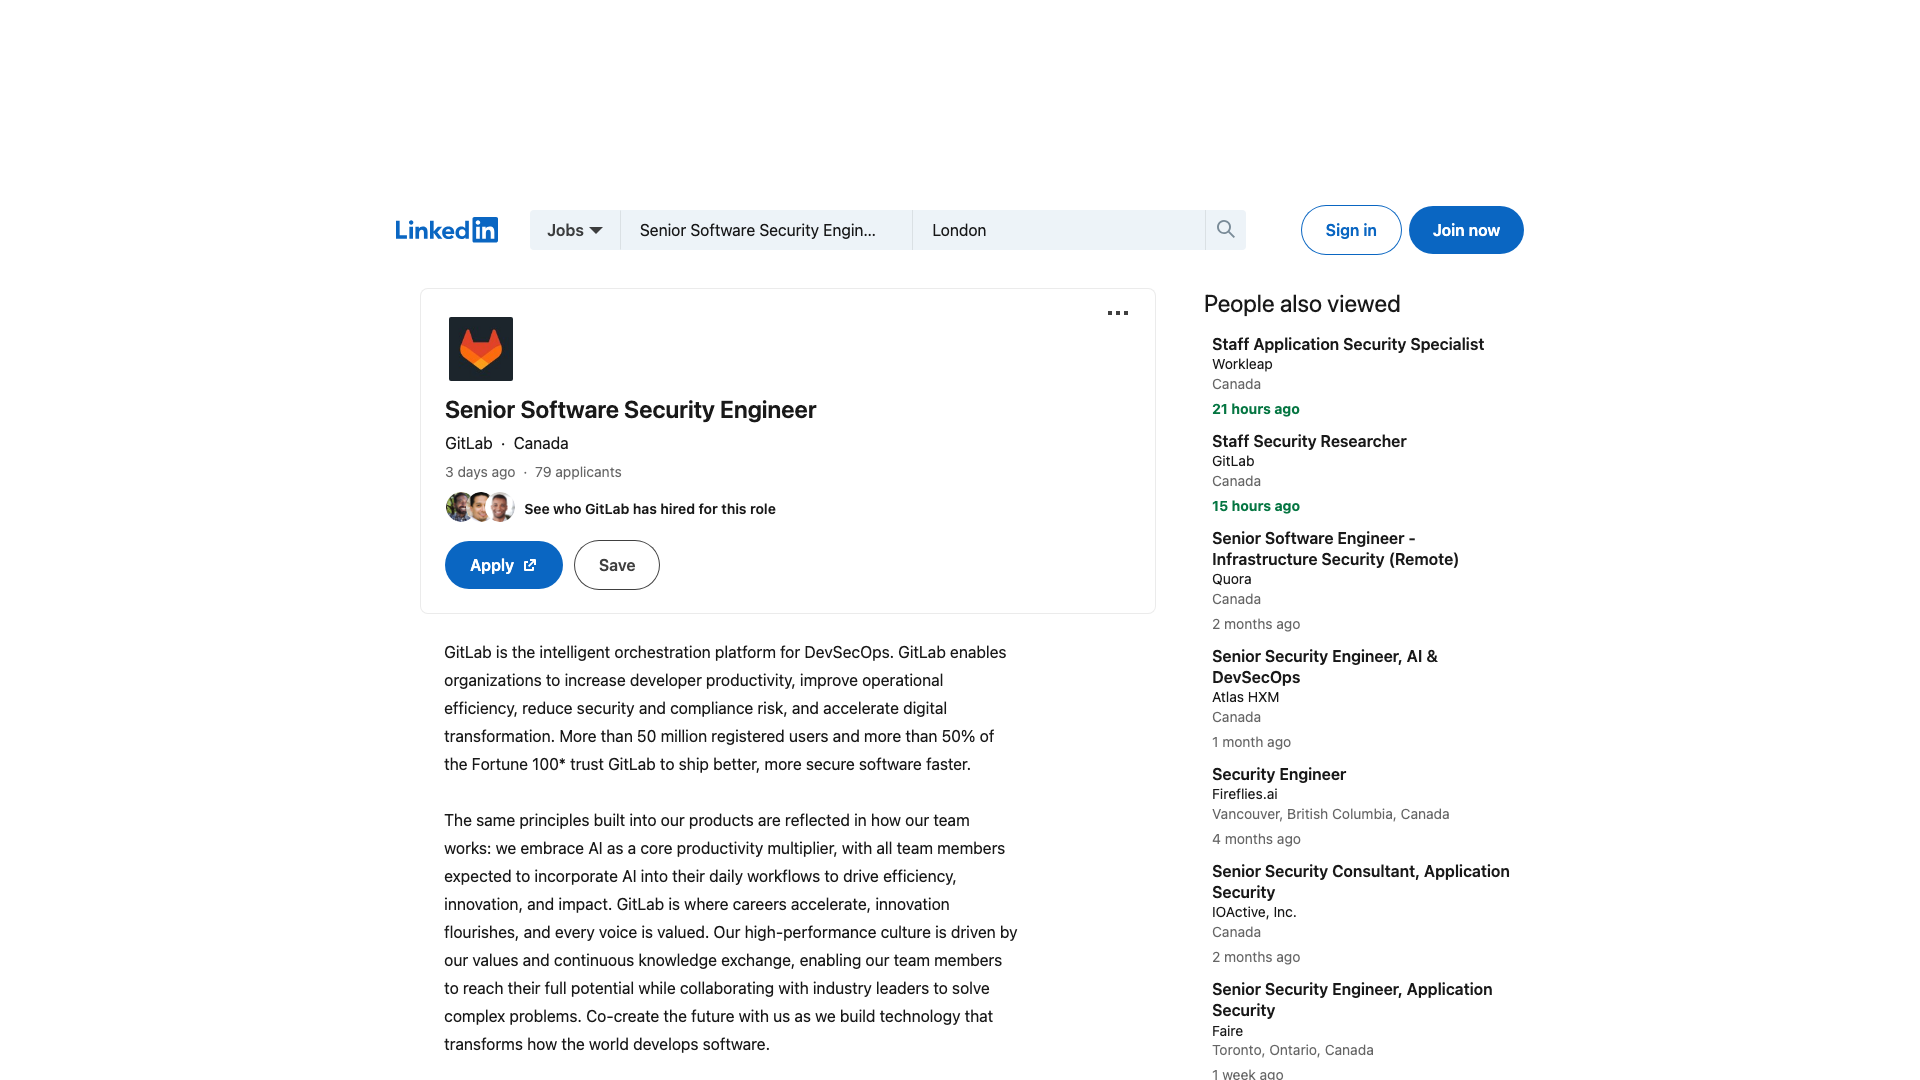The width and height of the screenshot is (1920, 1080).
Task: Click the Join now button
Action: [1466, 230]
